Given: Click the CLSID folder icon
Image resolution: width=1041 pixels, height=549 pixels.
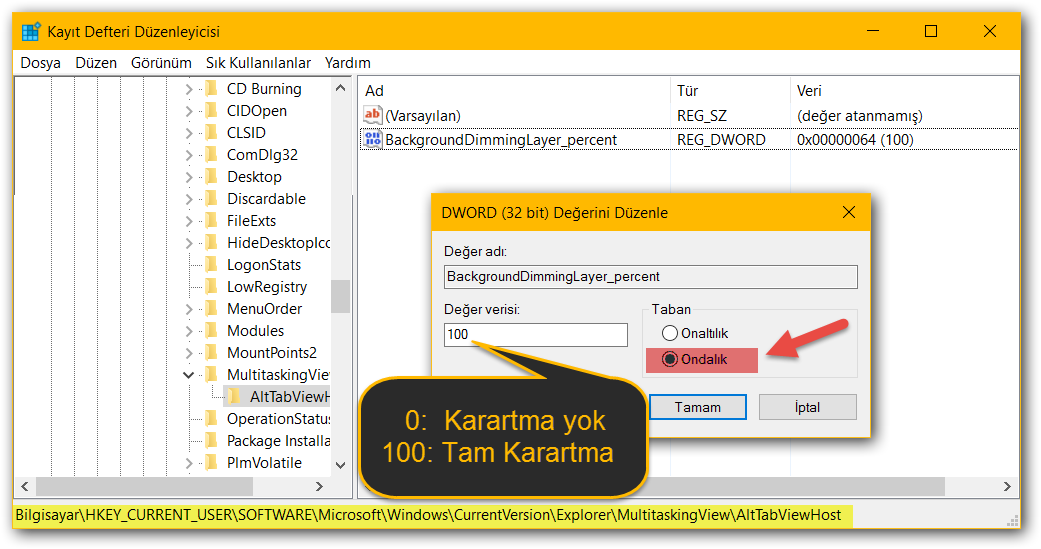Looking at the screenshot, I should (212, 132).
